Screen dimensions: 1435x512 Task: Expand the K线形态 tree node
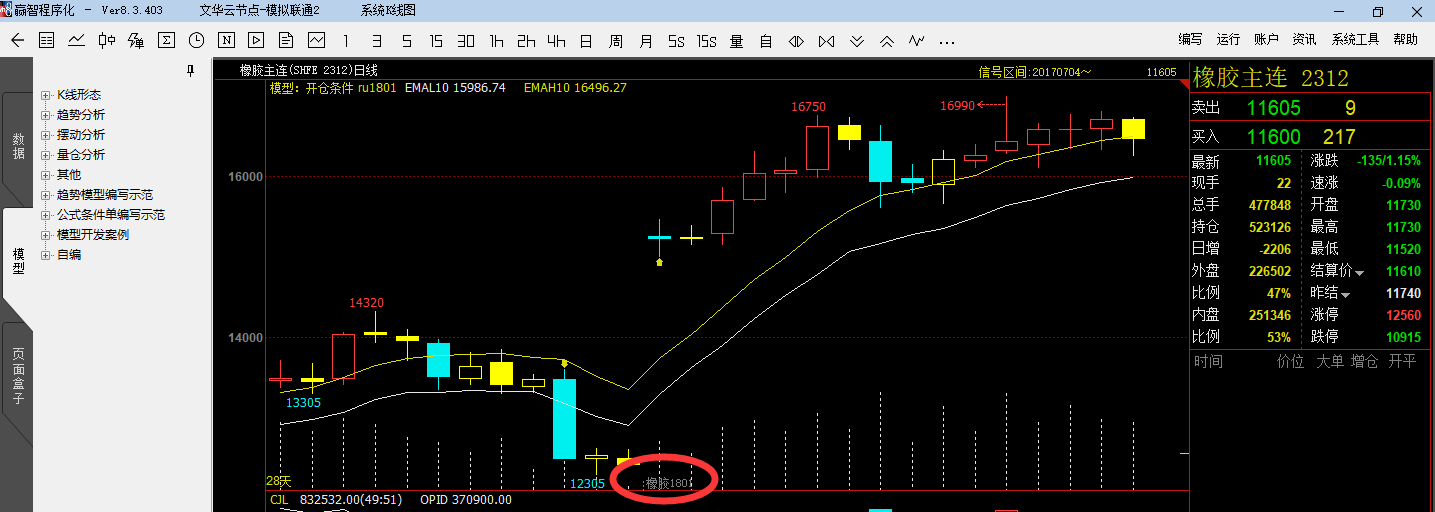(x=46, y=95)
